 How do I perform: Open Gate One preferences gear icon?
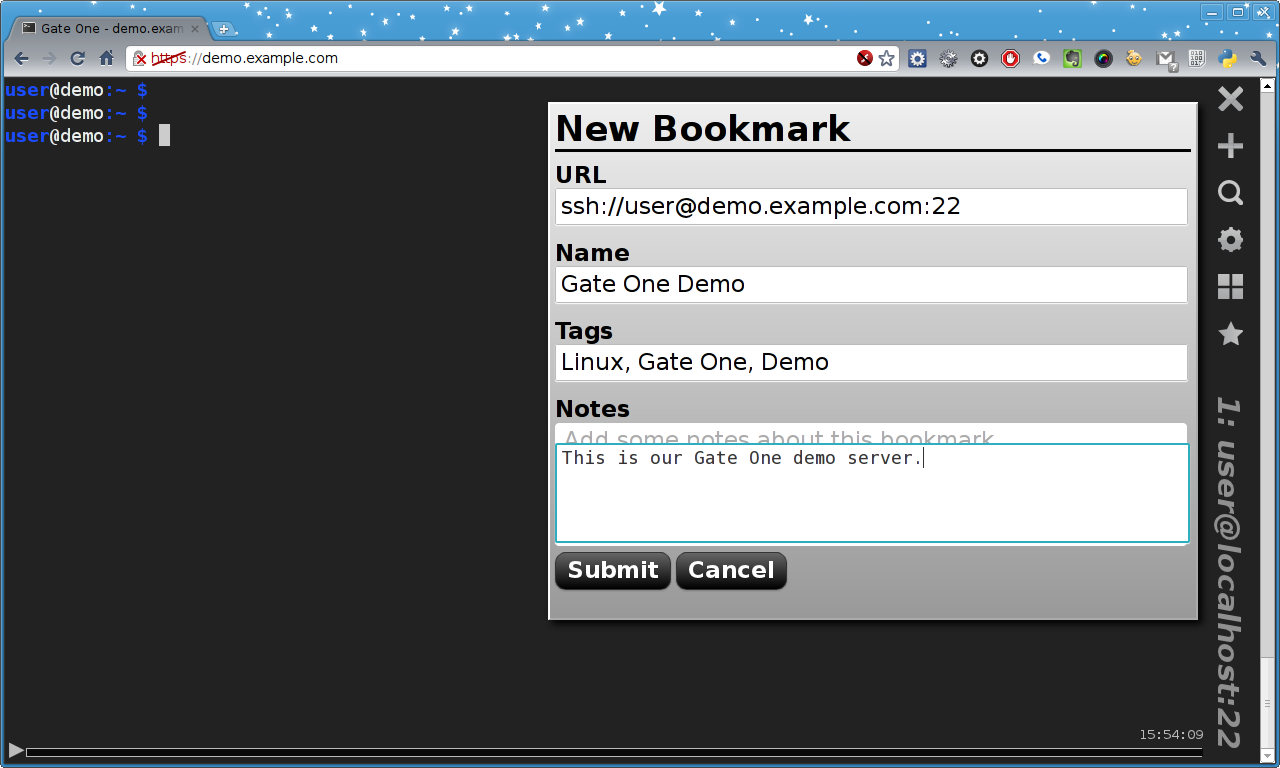(1230, 240)
